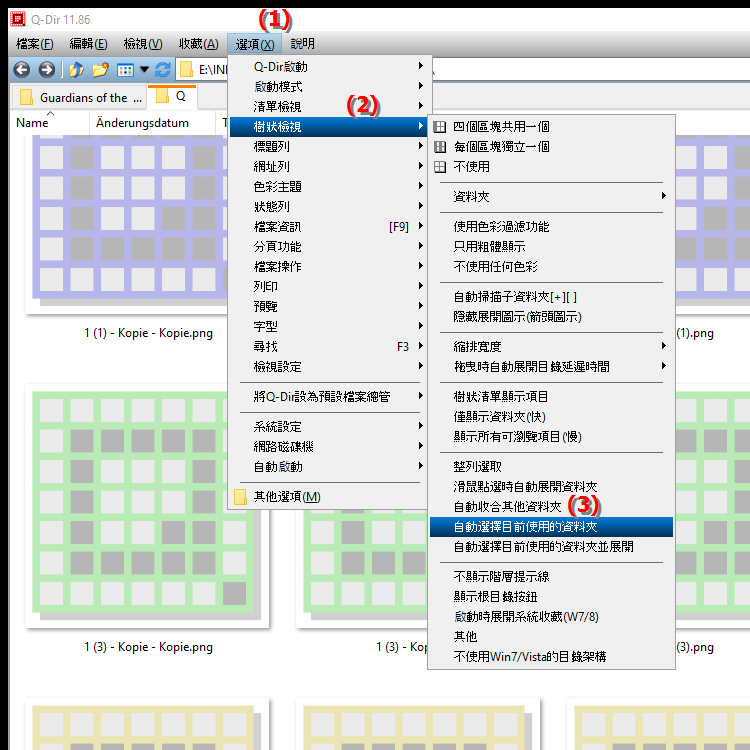Open the 選項(X) menu

coord(254,44)
